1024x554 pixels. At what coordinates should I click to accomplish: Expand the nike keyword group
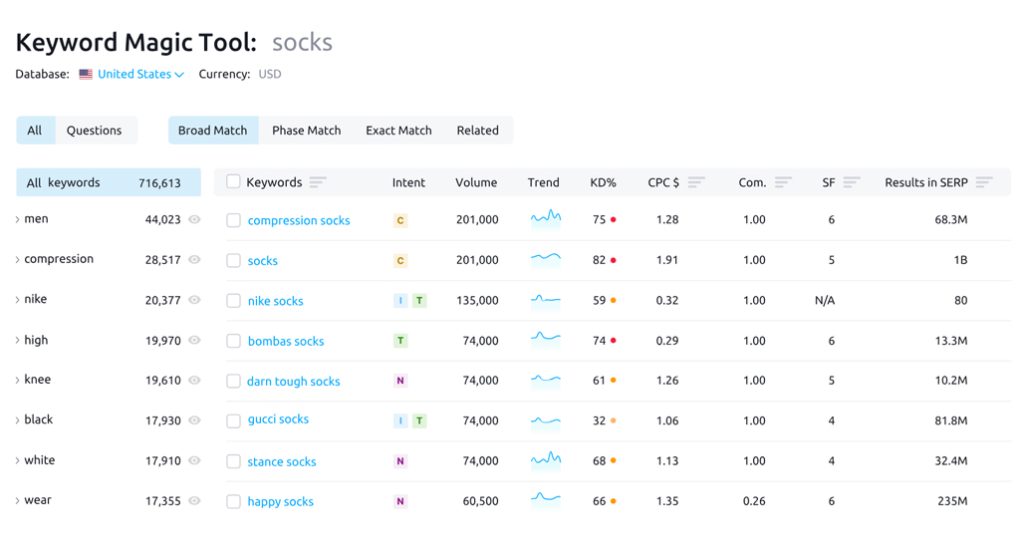click(18, 300)
